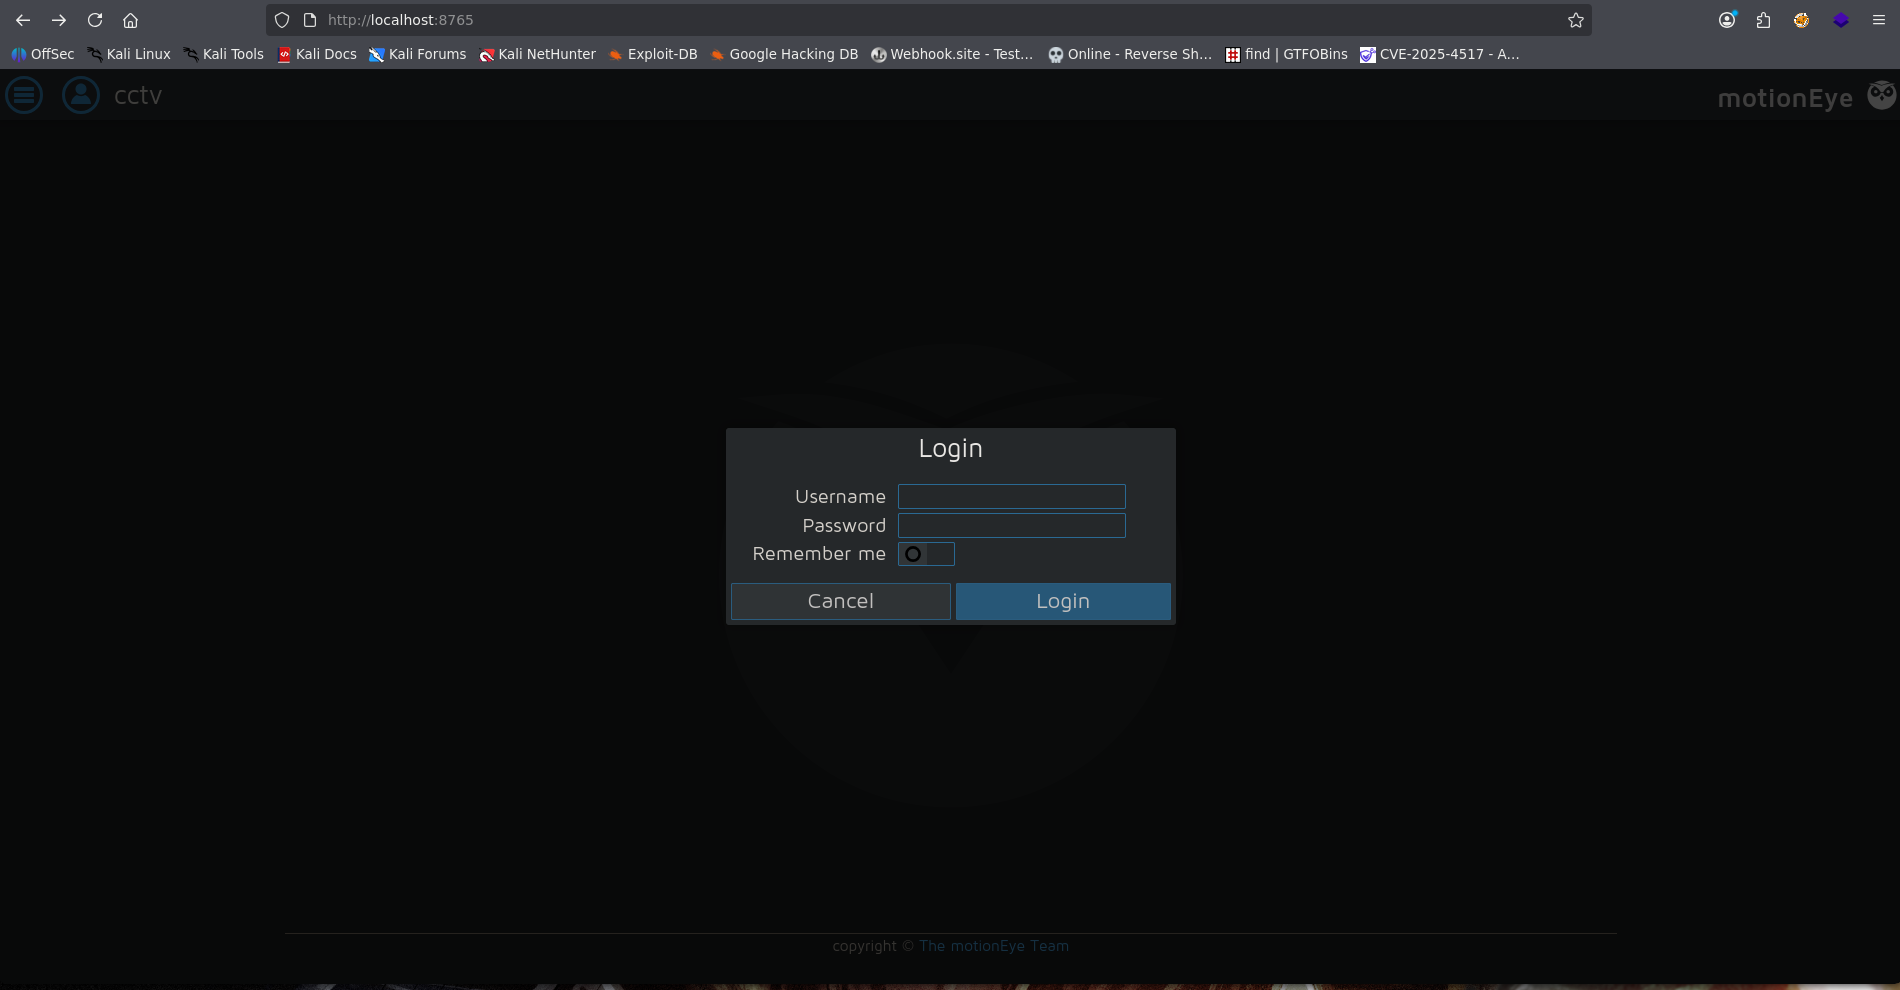Click the site information page icon
This screenshot has height=990, width=1900.
(x=310, y=20)
